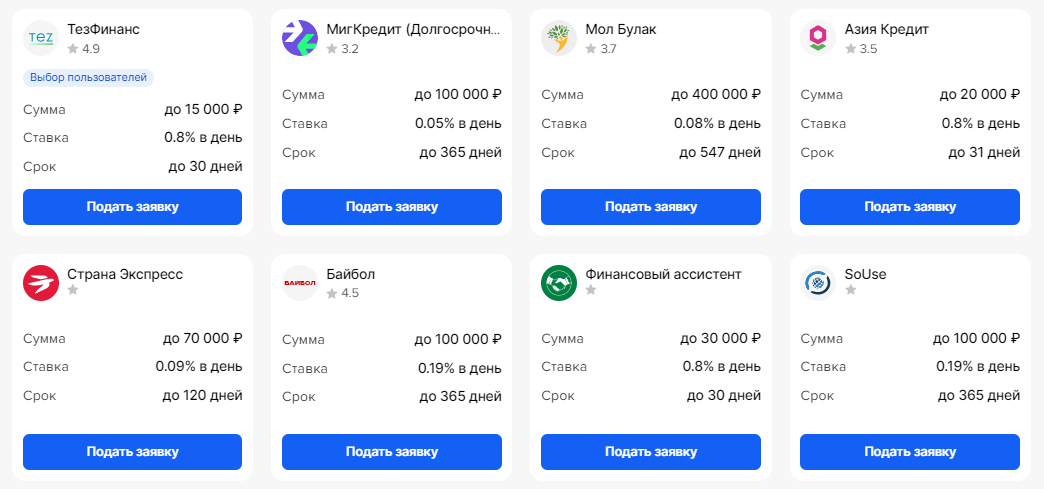Open the МигКредит (Долгосрочн... title link
Image resolution: width=1044 pixels, height=489 pixels.
pyautogui.click(x=413, y=29)
